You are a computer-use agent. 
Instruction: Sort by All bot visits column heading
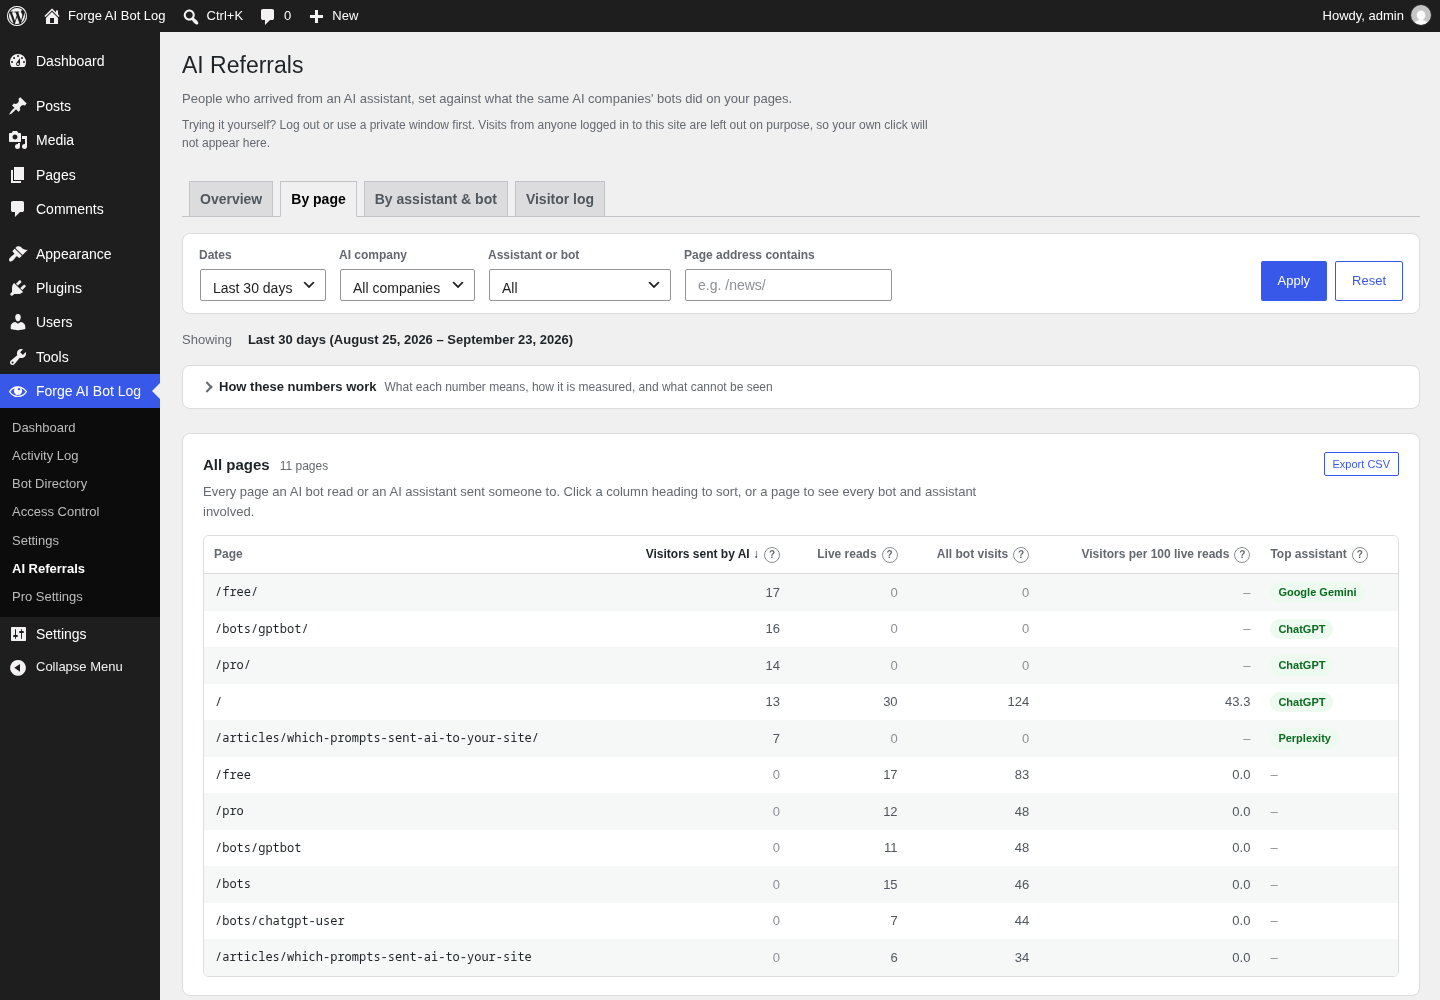pos(972,554)
